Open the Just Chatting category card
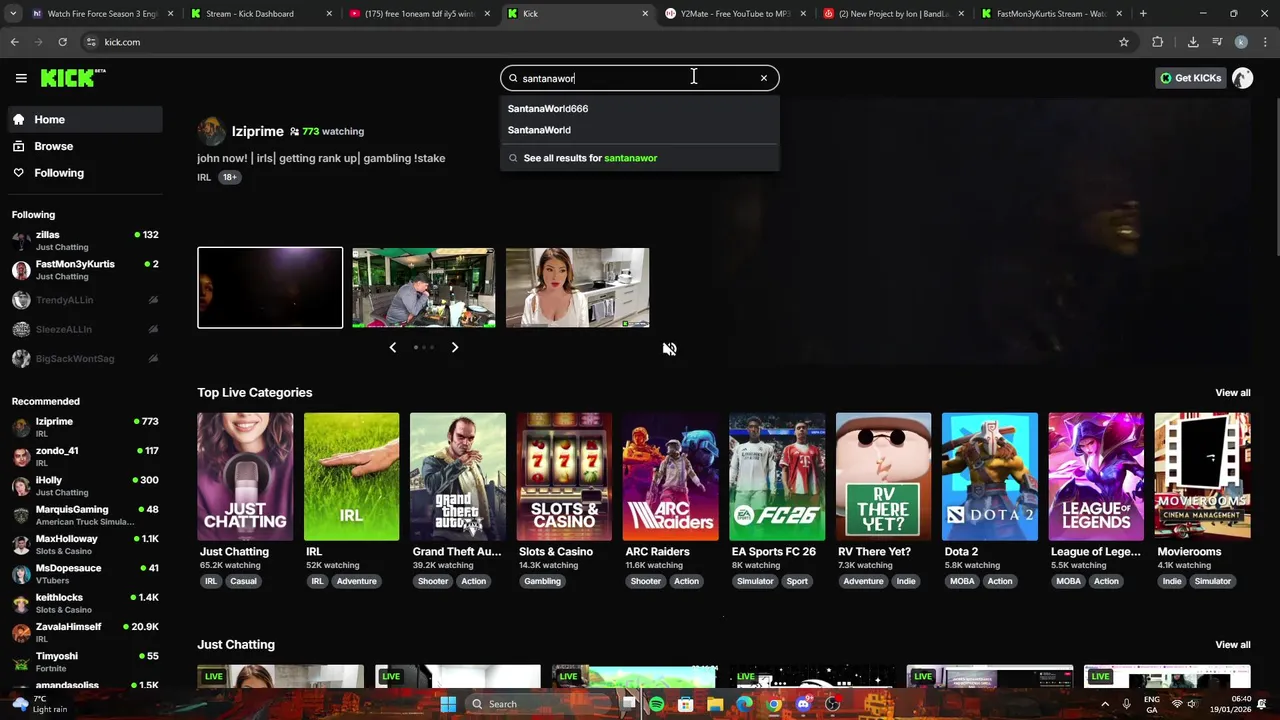The height and width of the screenshot is (720, 1280). coord(245,476)
